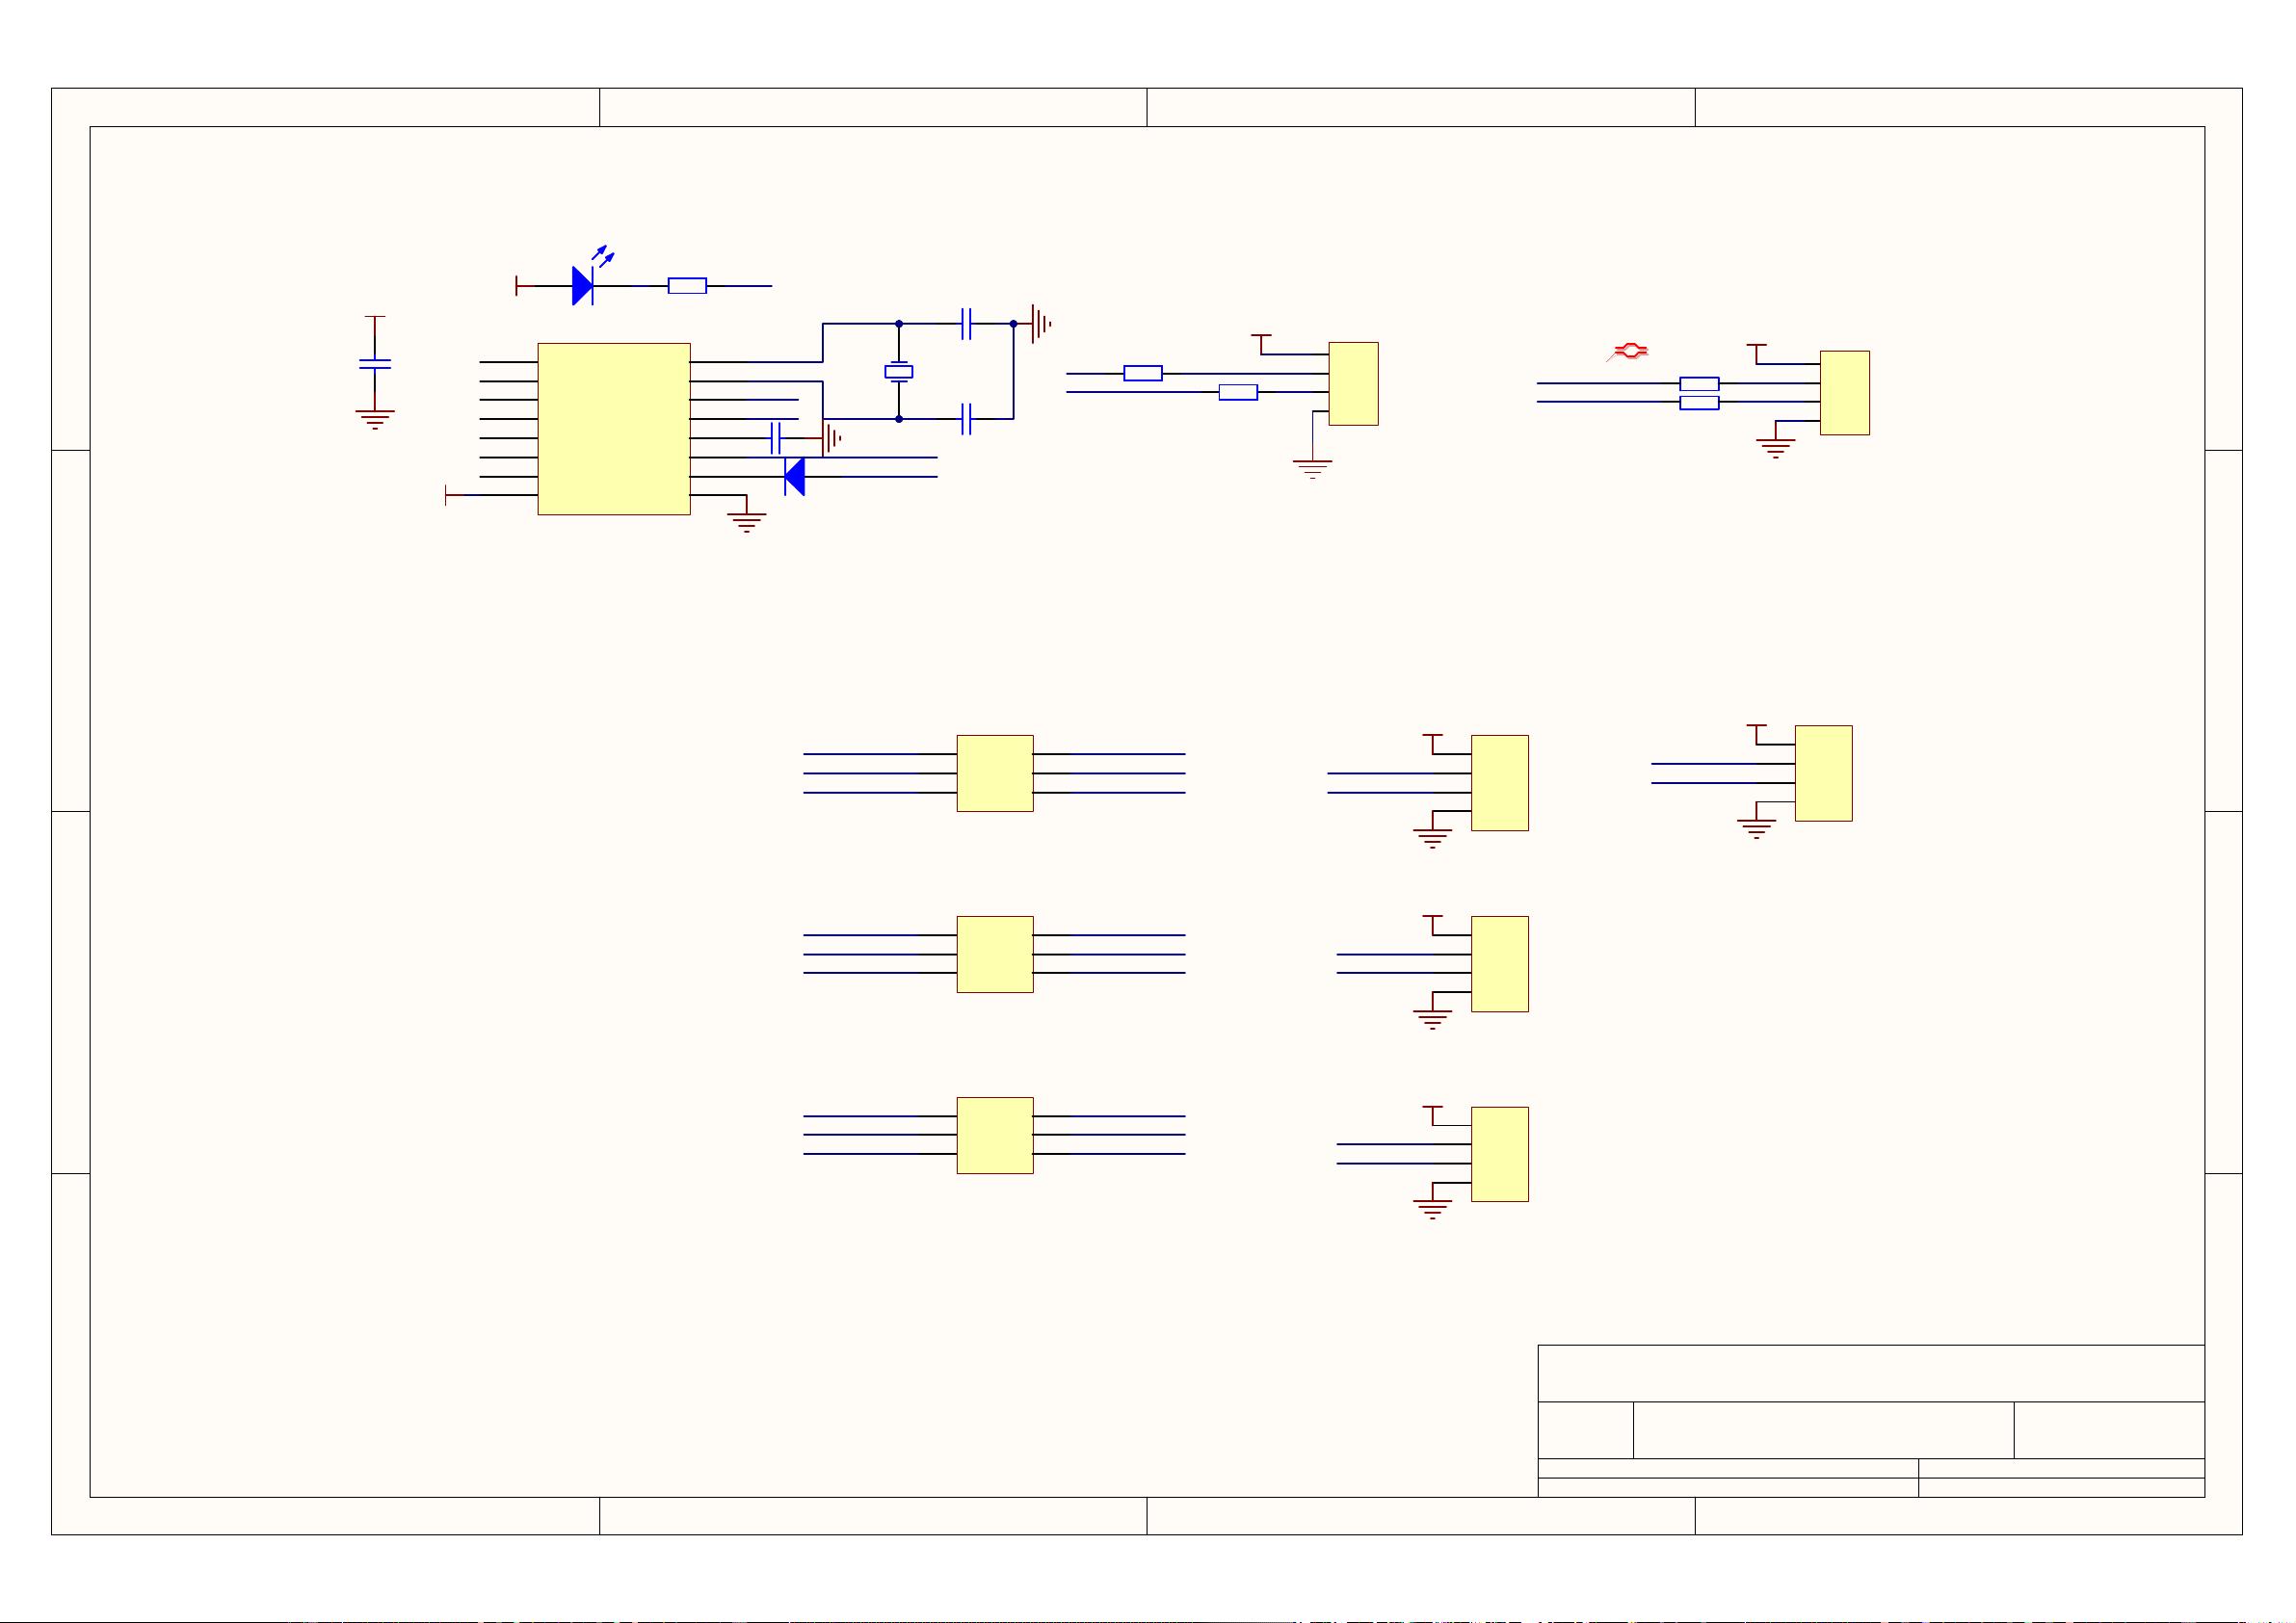The image size is (2296, 1623).
Task: Select middle of three six-wire yellow blocks
Action: 995,954
